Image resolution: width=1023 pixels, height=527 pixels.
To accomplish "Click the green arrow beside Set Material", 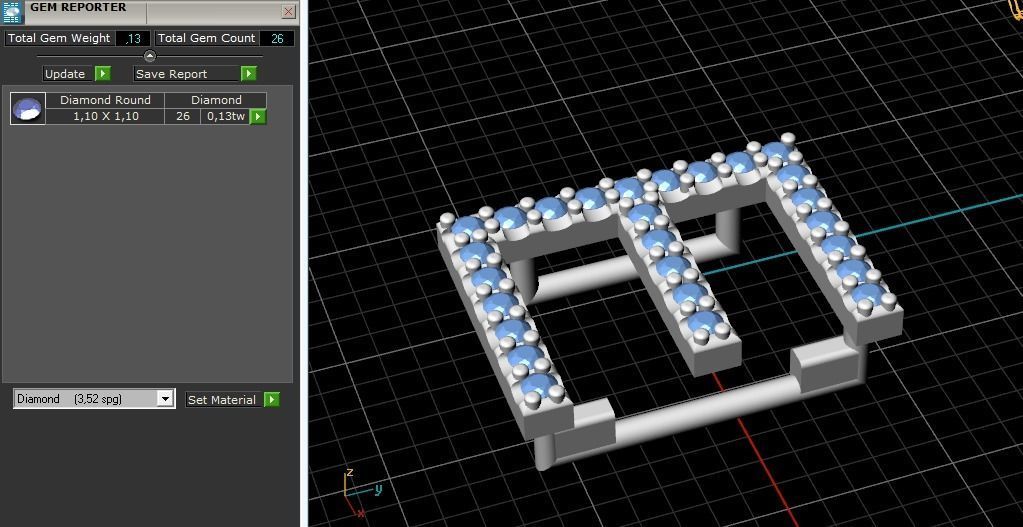I will click(272, 400).
